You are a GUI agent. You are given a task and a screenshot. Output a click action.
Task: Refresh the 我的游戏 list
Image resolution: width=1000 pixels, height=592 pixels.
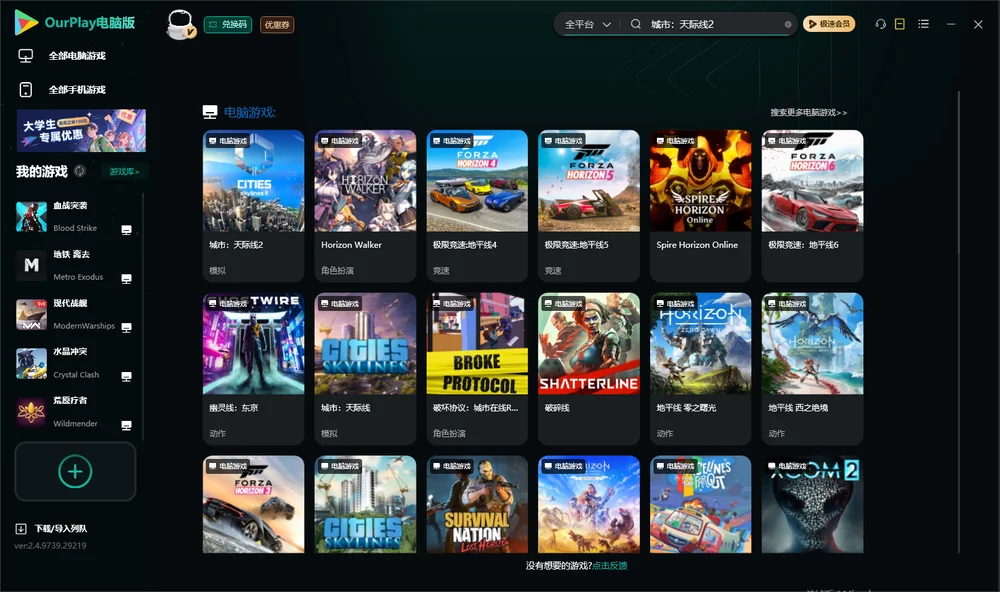coord(80,171)
